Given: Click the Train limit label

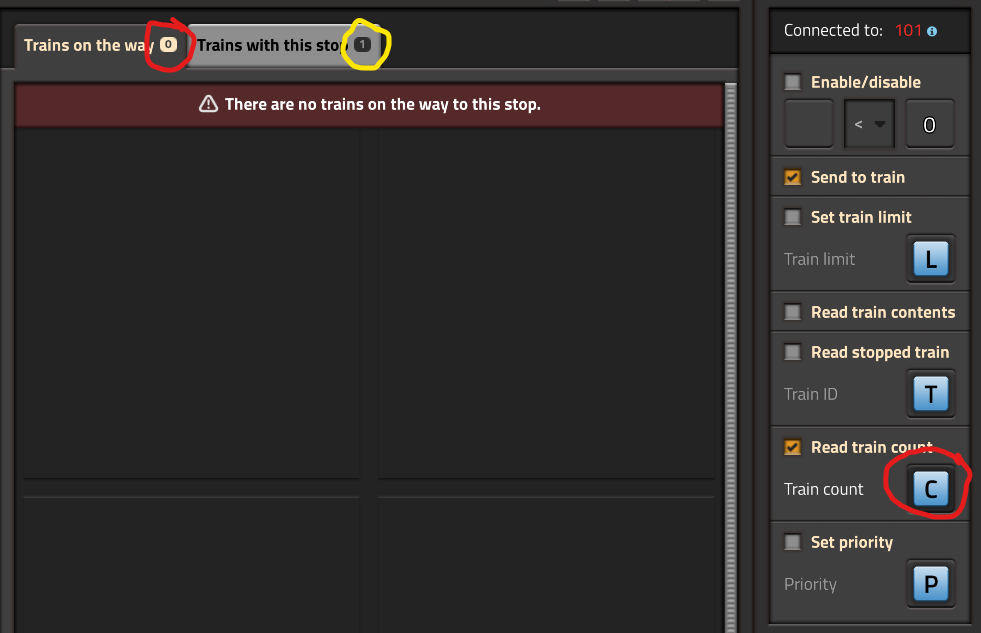Looking at the screenshot, I should coord(819,259).
